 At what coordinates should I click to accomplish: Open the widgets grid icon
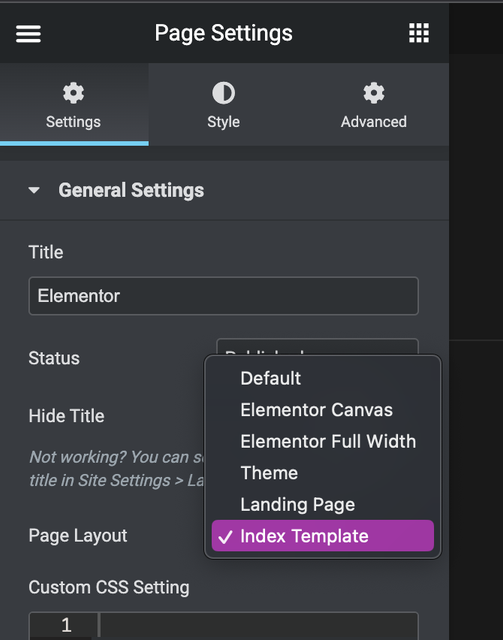419,33
